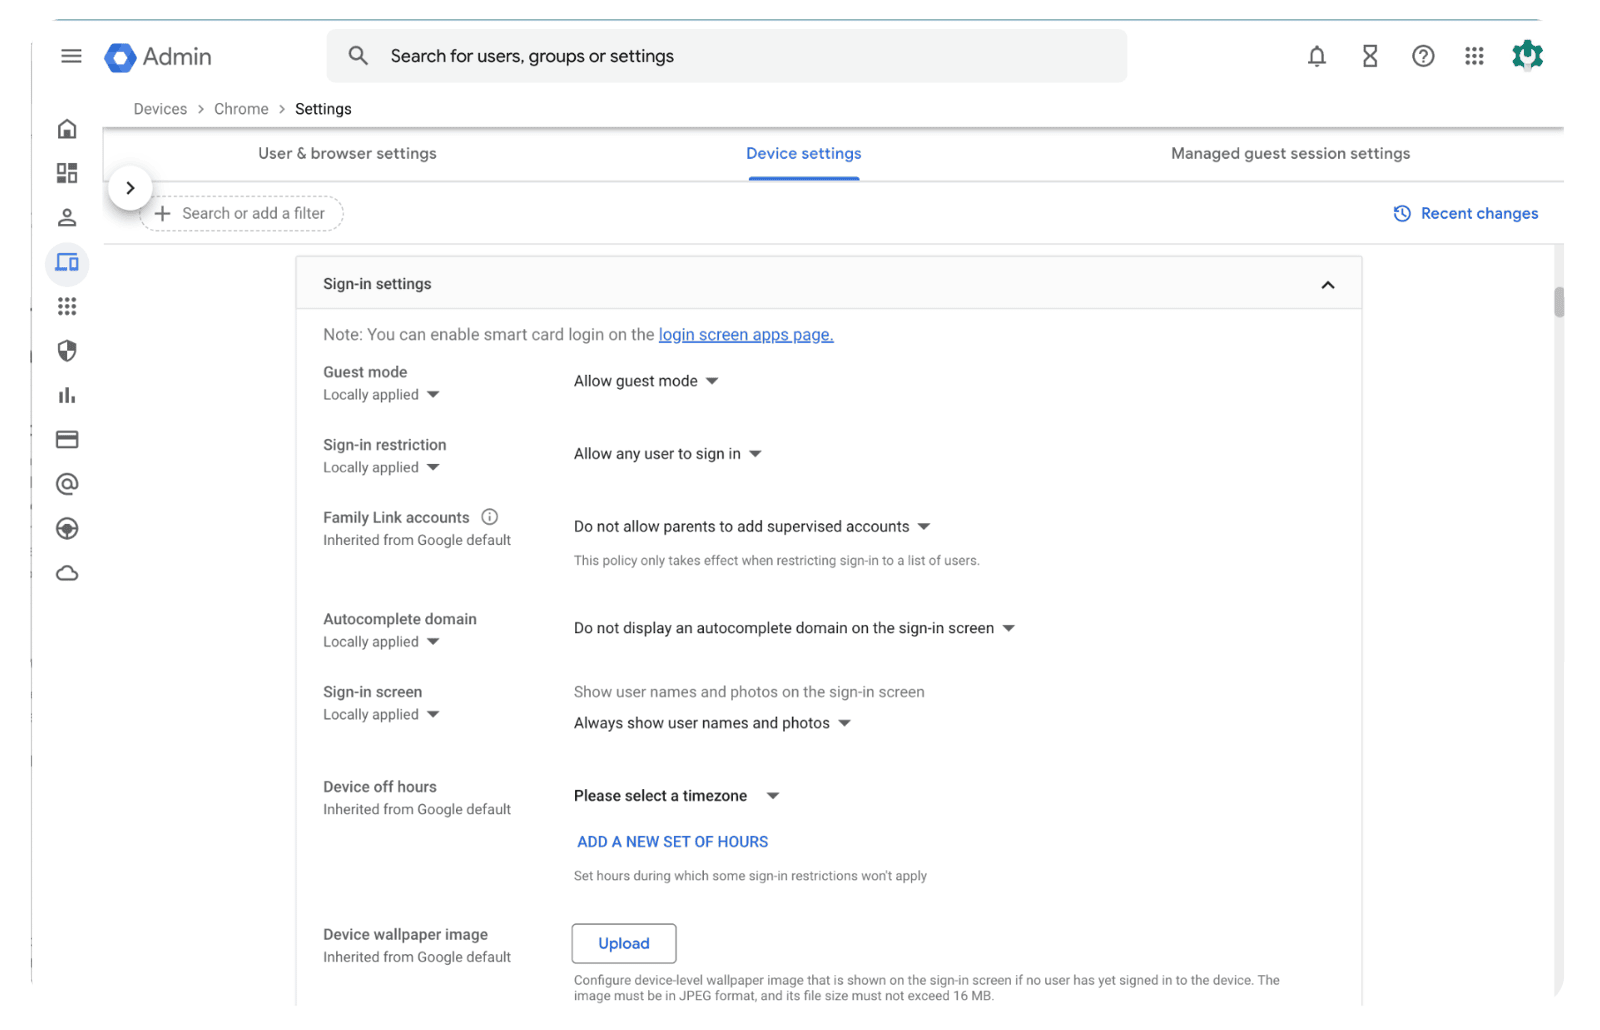
Task: Open the Security shield sidebar icon
Action: tap(67, 351)
